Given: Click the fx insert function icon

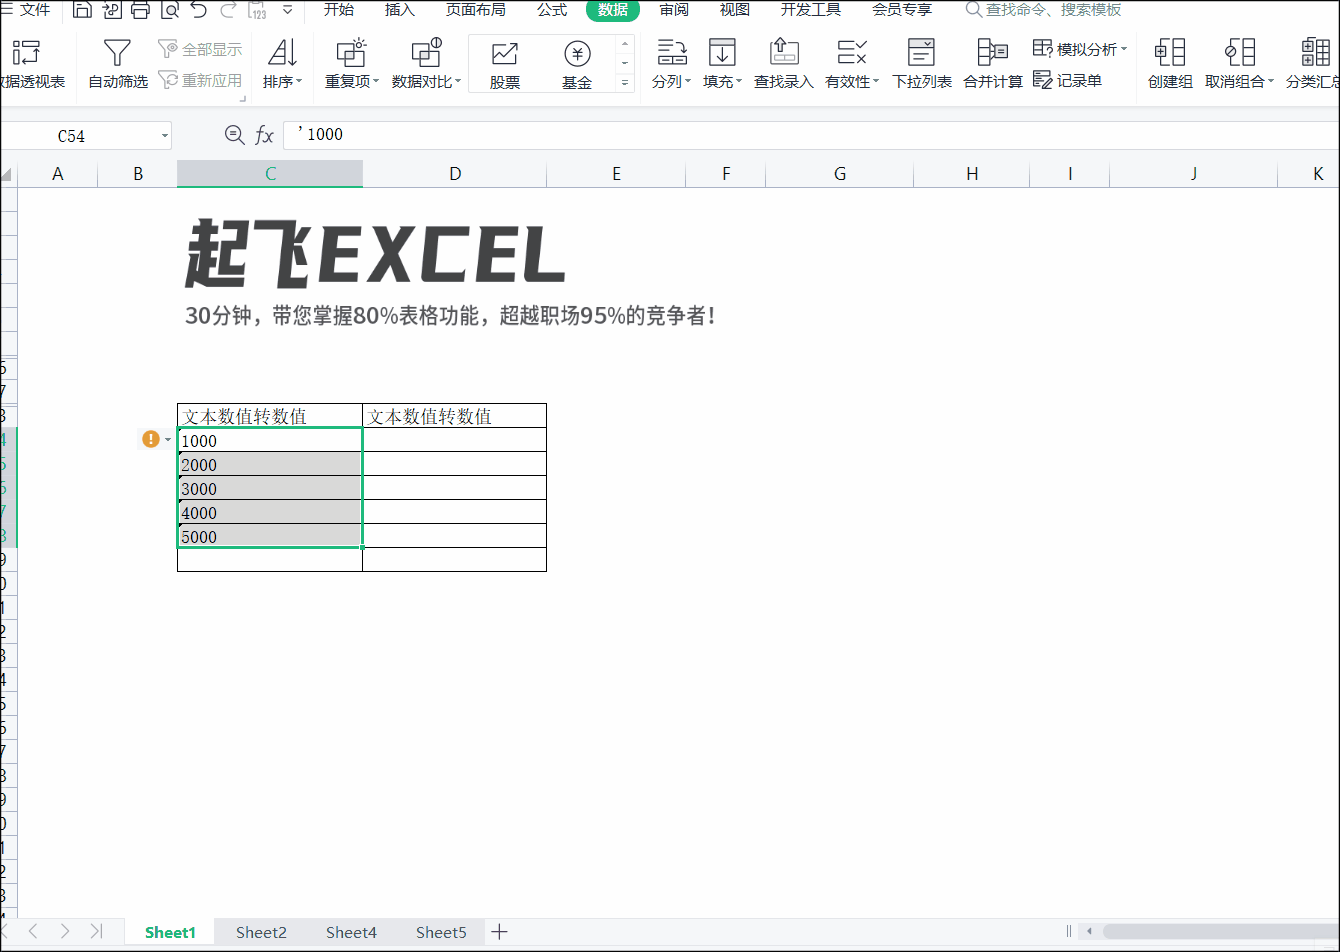Looking at the screenshot, I should point(264,135).
